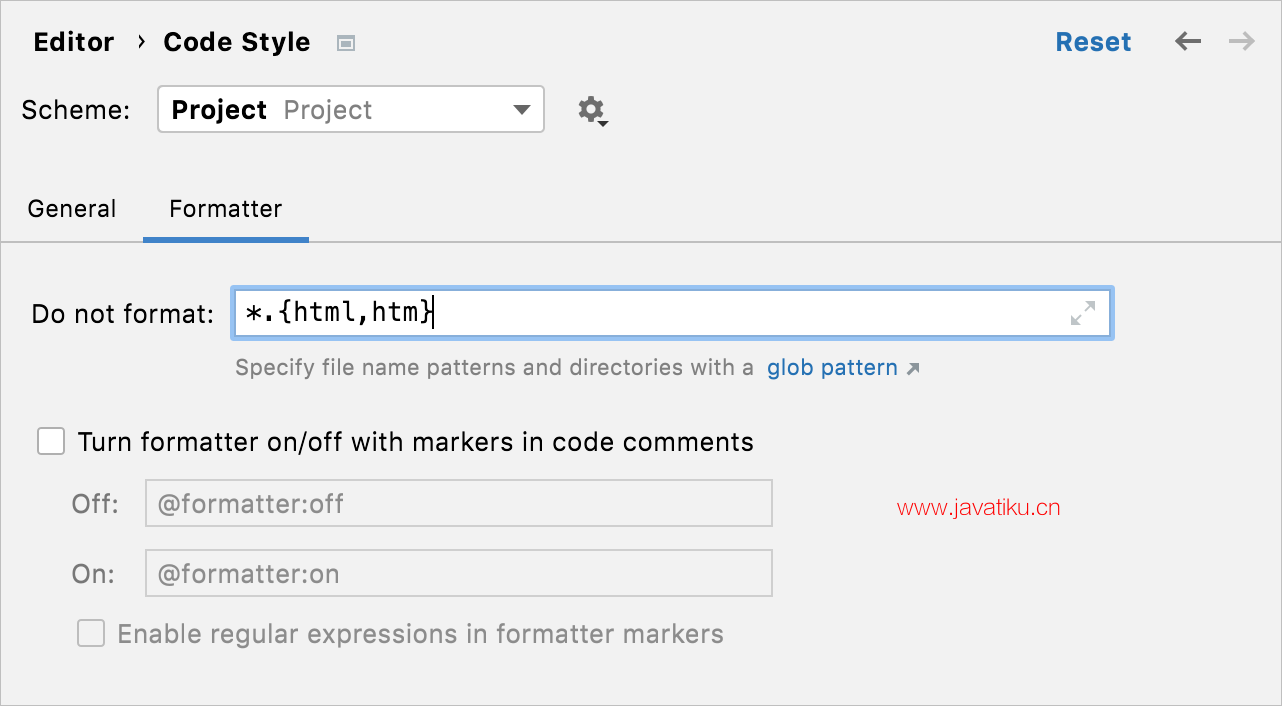Click the Editor breadcrumb
1282x706 pixels.
point(74,42)
